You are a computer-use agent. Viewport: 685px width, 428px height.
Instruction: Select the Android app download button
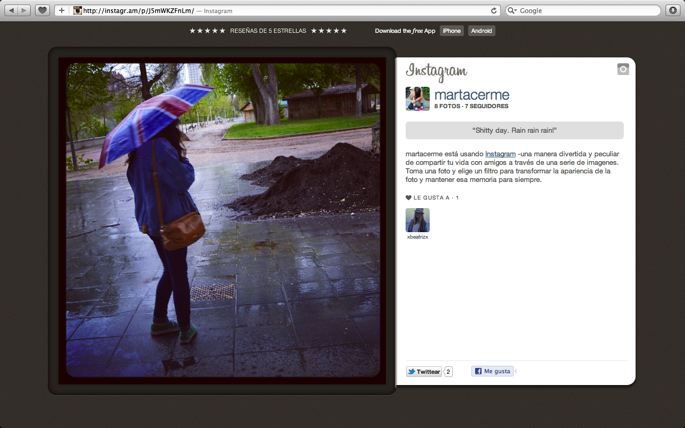[x=481, y=31]
